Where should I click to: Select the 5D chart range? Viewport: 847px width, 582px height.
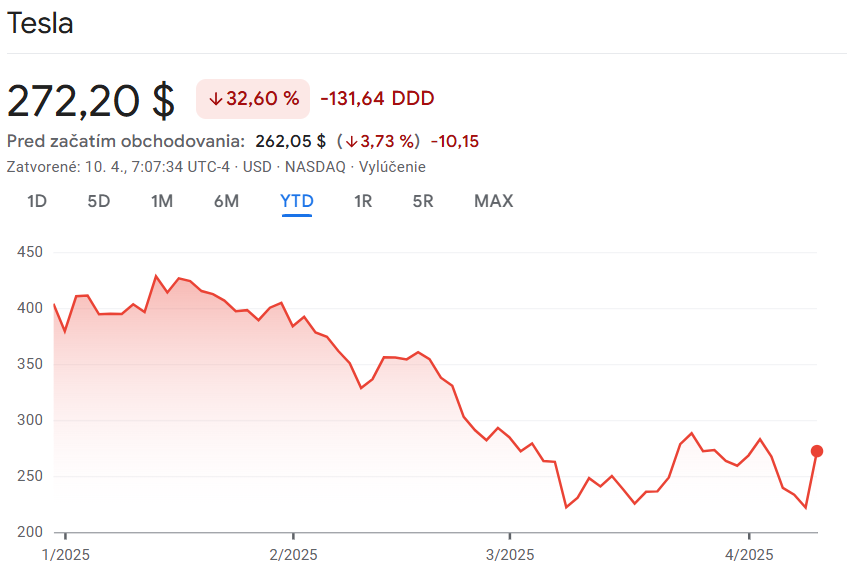point(99,201)
